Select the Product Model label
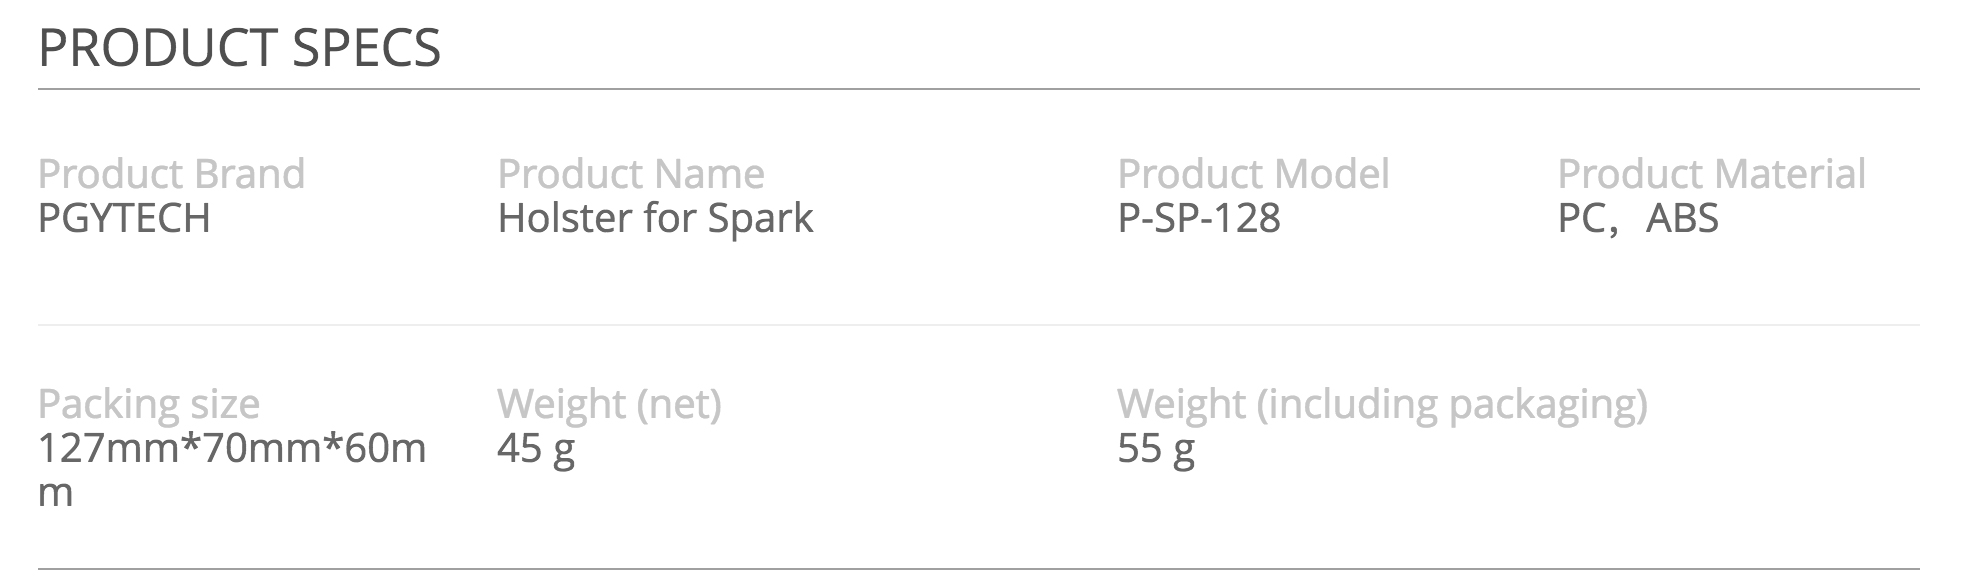 [x=1253, y=174]
